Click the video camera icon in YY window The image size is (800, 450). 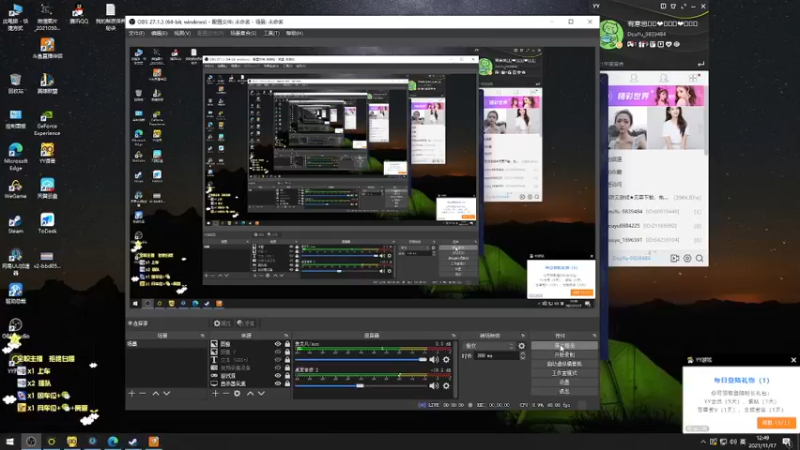pyautogui.click(x=674, y=258)
